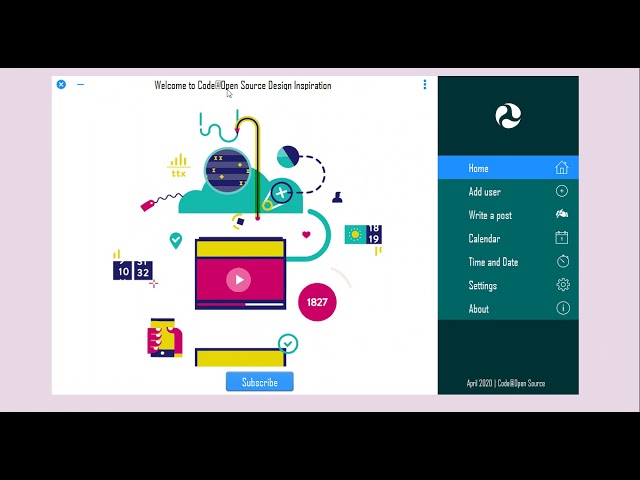Image resolution: width=640 pixels, height=480 pixels.
Task: Close the window with the blue X
Action: click(61, 84)
